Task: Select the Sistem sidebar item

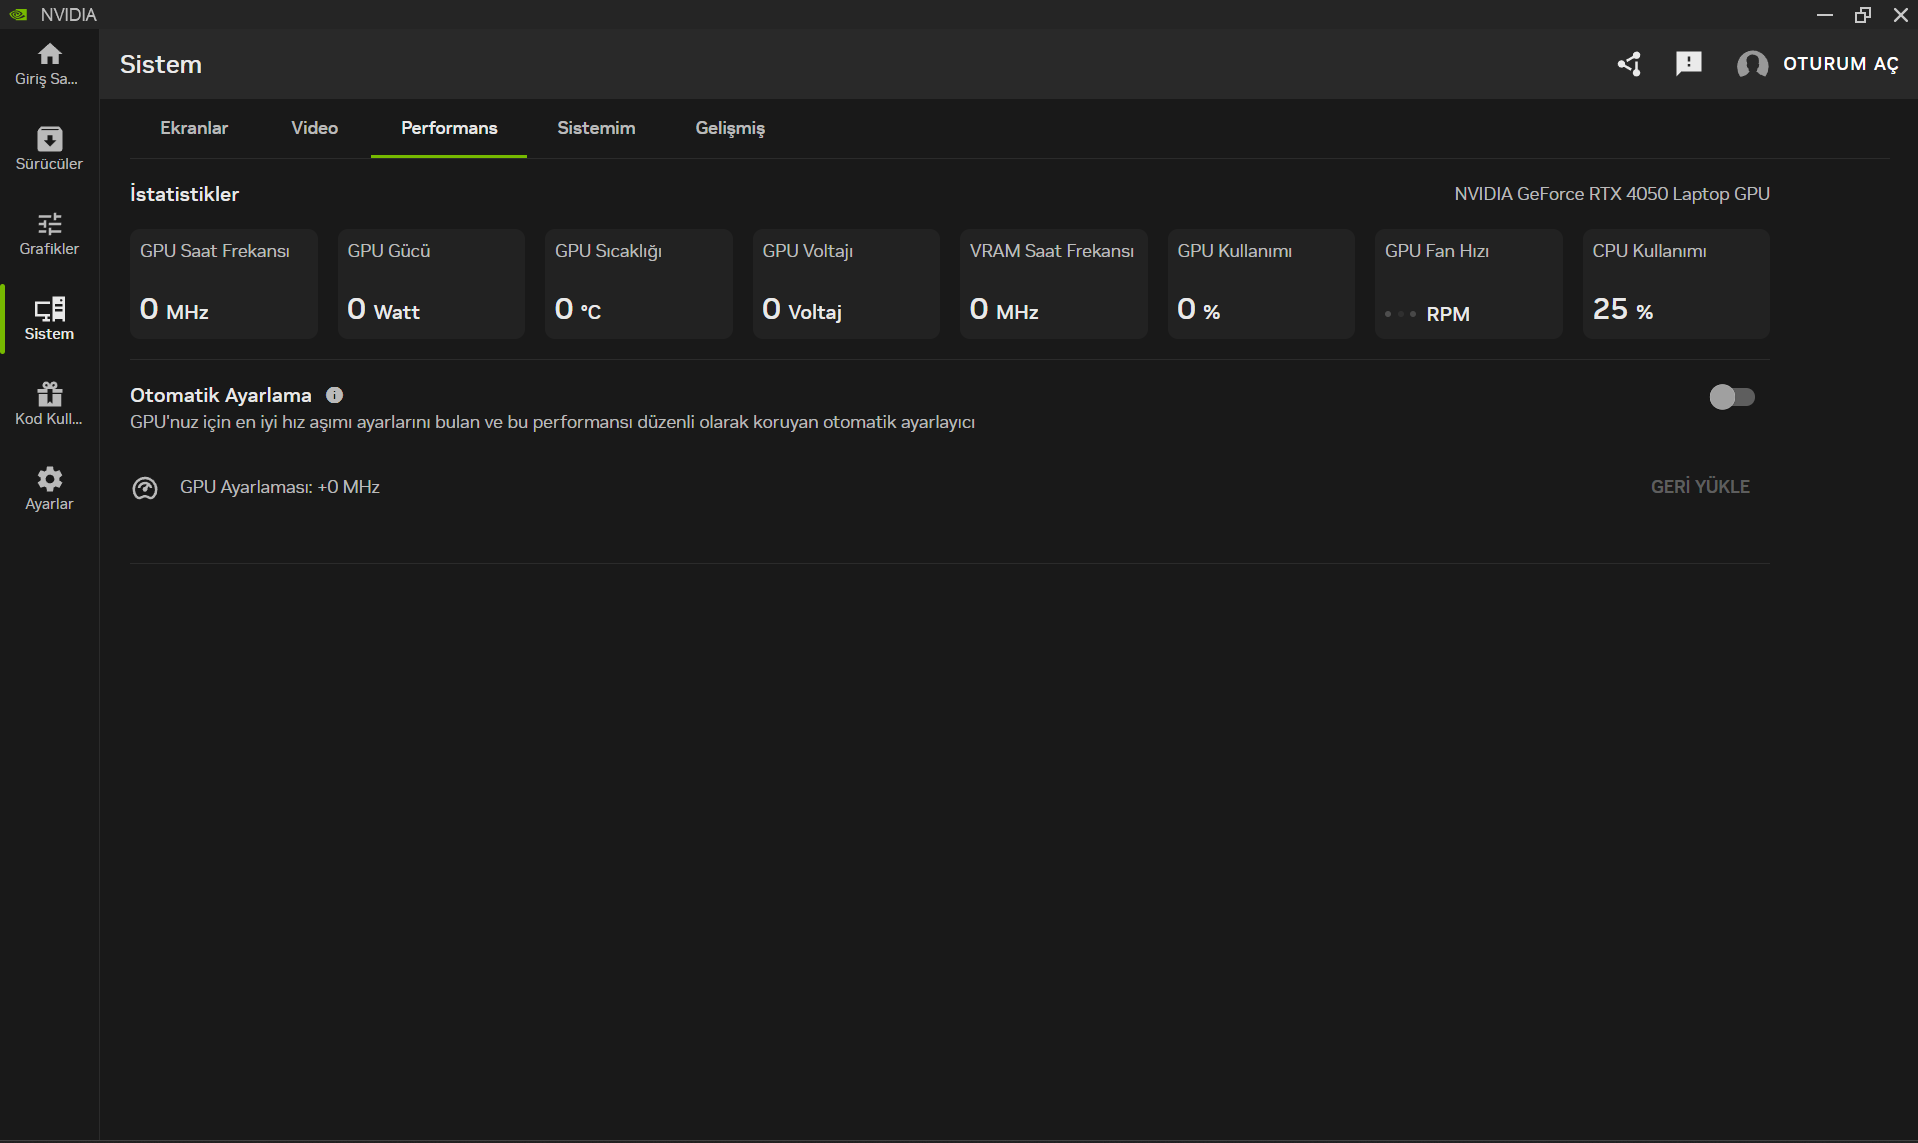Action: click(49, 319)
